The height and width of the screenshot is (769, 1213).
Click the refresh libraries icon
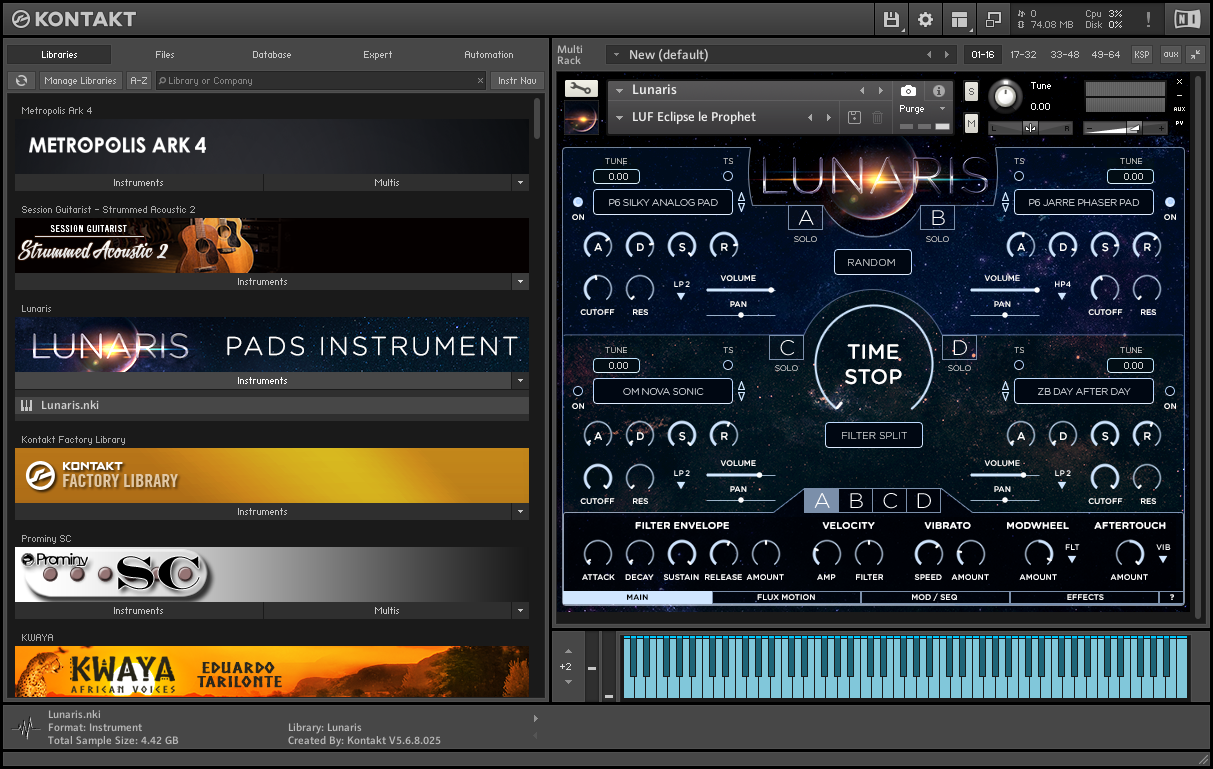tap(21, 81)
